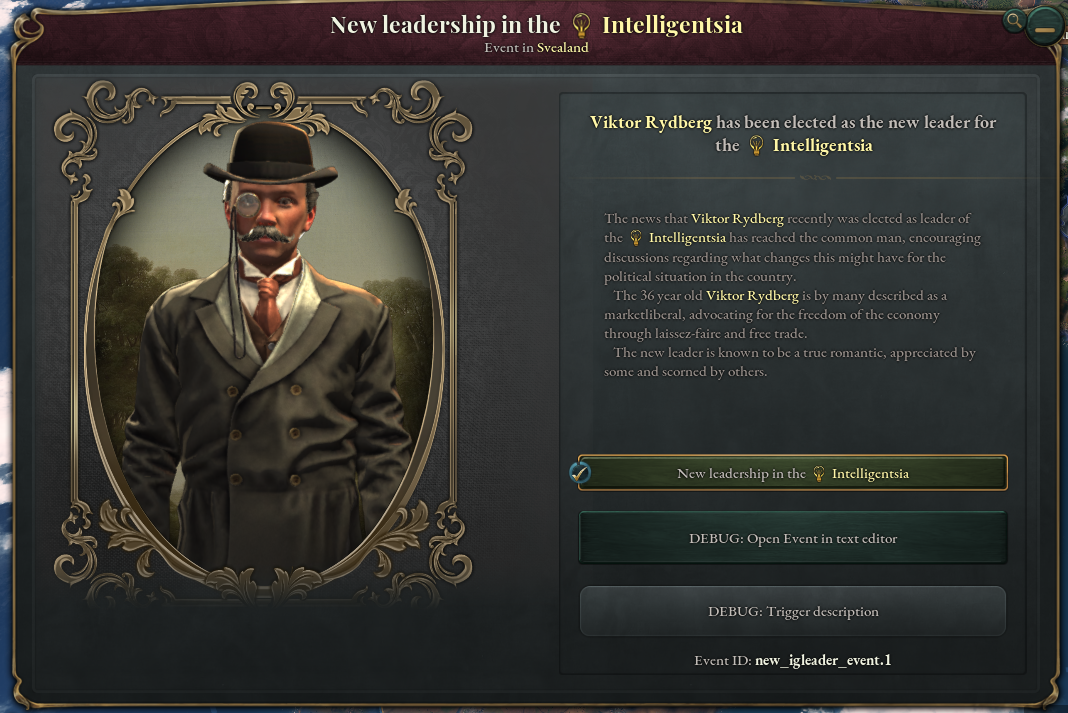The image size is (1068, 713).
Task: Minimize the event window with the minus button
Action: click(x=1045, y=29)
